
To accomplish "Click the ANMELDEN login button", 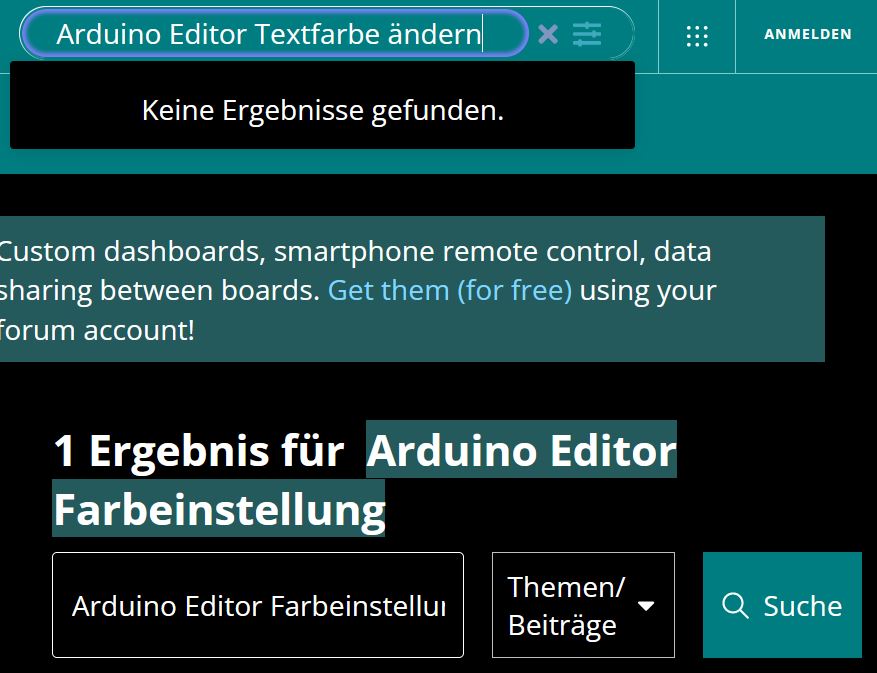I will click(808, 34).
